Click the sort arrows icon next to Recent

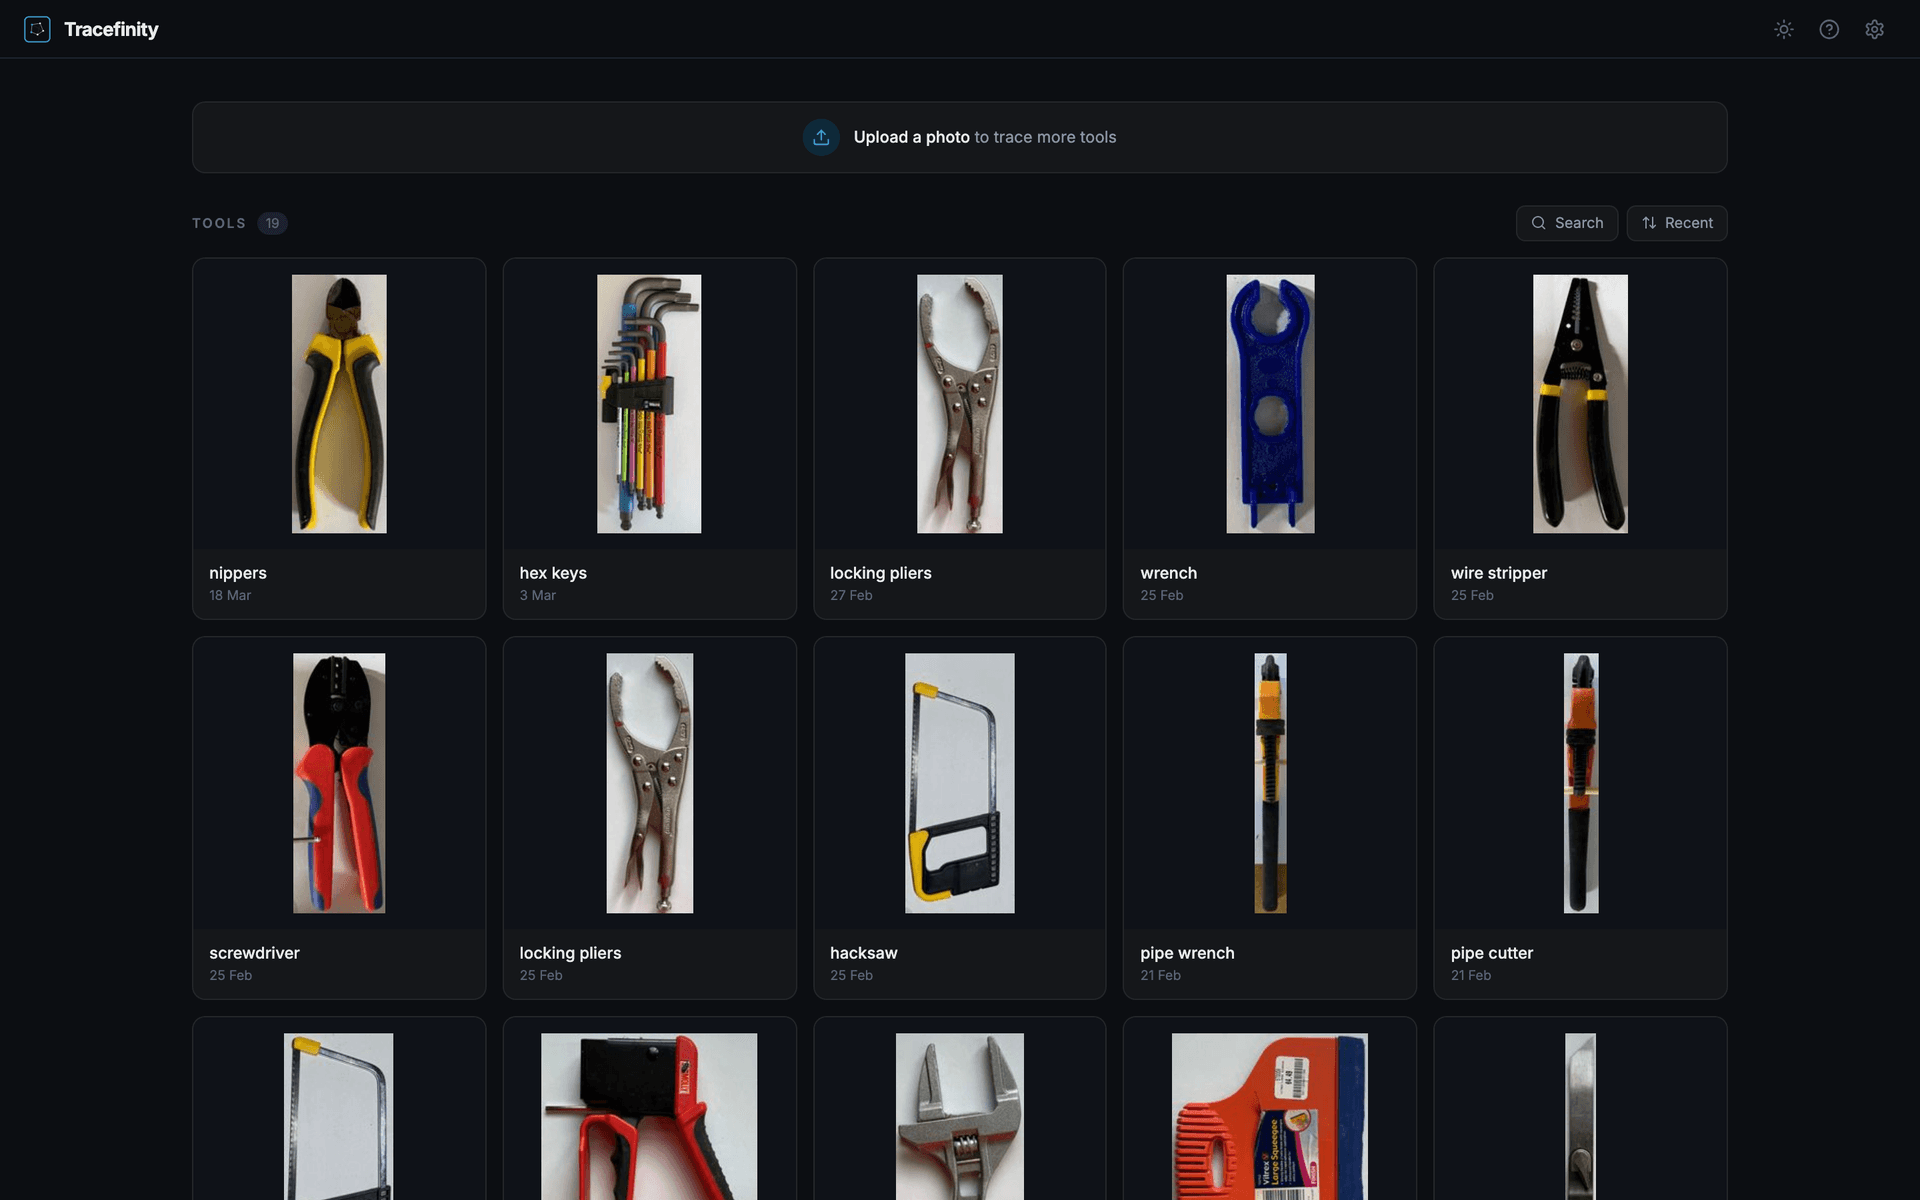pyautogui.click(x=1648, y=223)
